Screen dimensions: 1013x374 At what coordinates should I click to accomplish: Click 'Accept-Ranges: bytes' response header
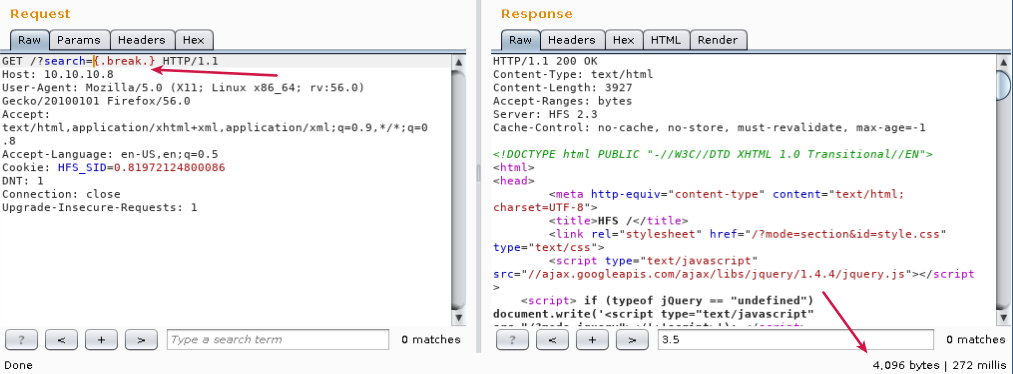(x=563, y=101)
